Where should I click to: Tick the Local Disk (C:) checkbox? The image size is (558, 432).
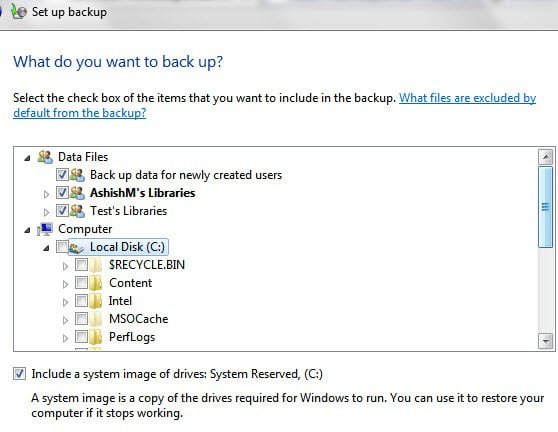point(62,247)
